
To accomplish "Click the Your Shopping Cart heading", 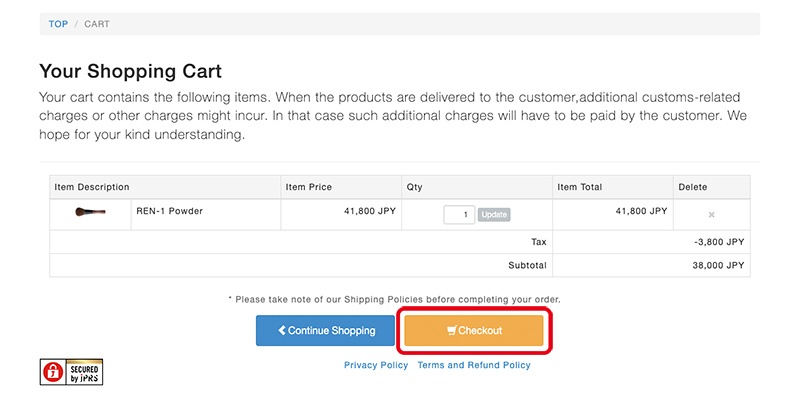I will pos(130,71).
